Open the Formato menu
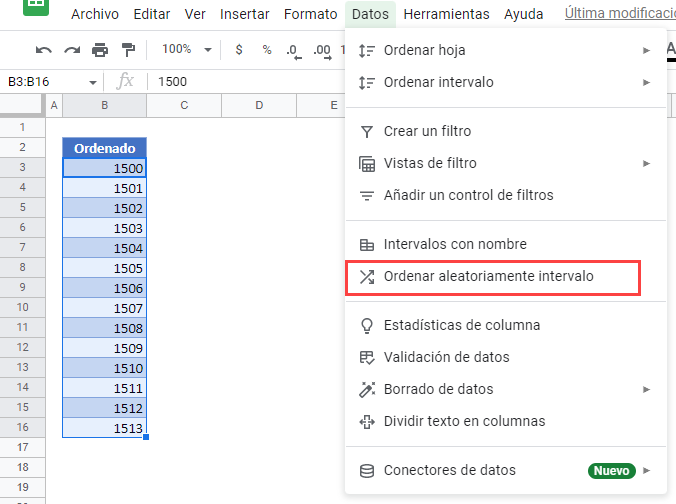 (310, 14)
